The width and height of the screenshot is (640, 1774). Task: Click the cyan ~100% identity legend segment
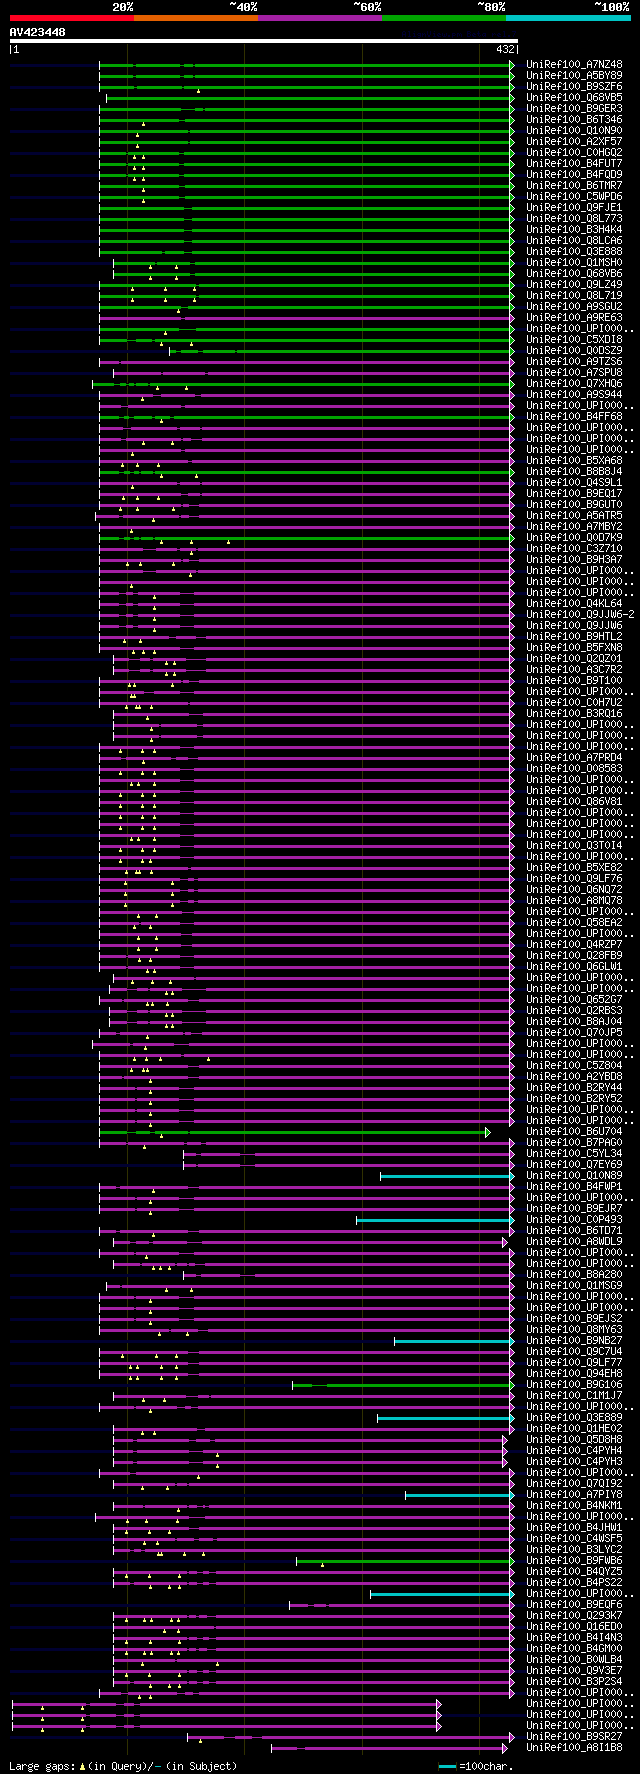568,18
